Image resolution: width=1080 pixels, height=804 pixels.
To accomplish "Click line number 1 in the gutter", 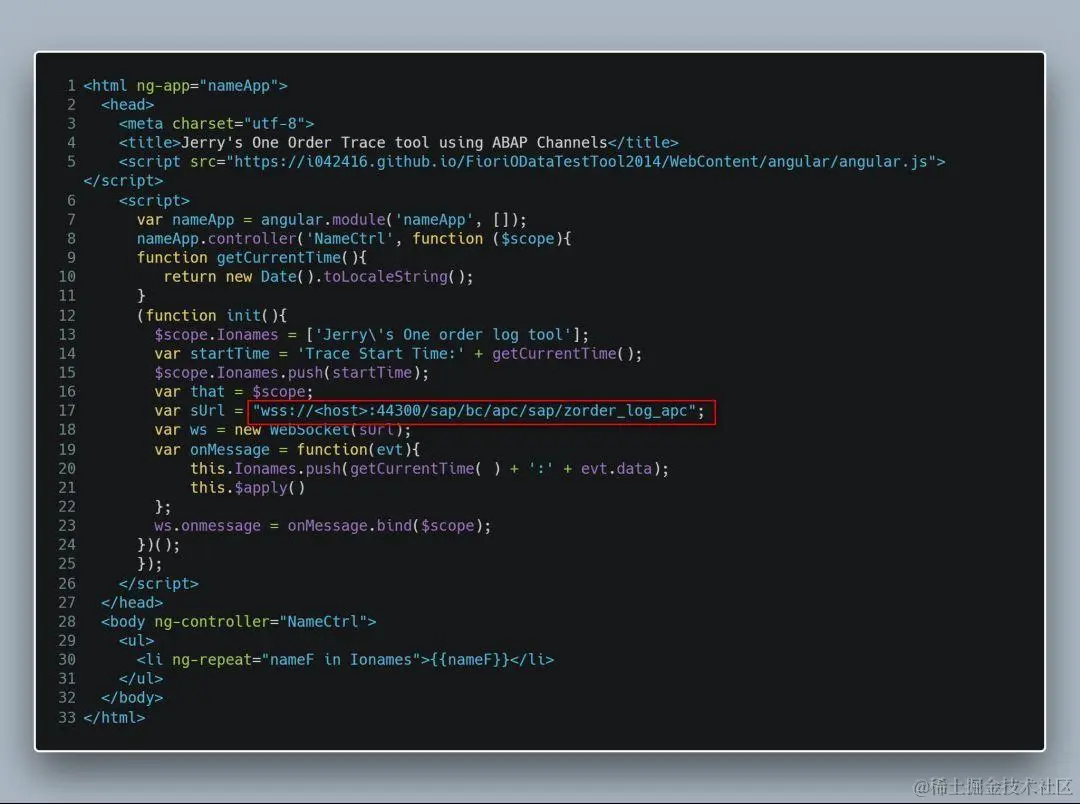I will (x=71, y=85).
